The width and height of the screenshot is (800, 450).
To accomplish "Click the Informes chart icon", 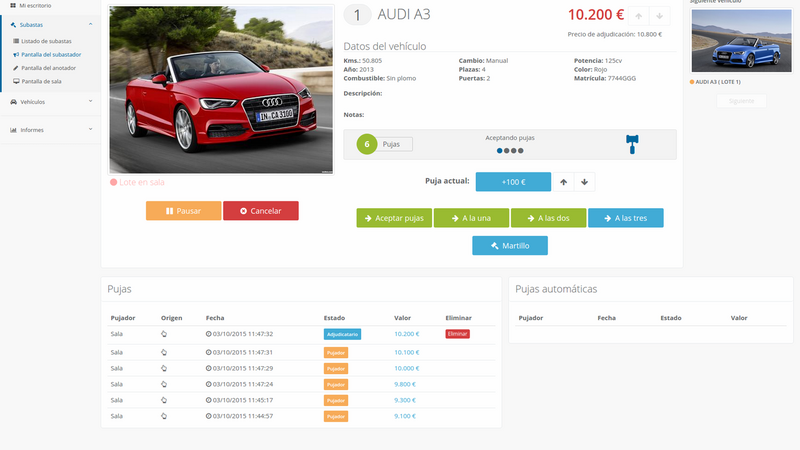I will click(13, 130).
